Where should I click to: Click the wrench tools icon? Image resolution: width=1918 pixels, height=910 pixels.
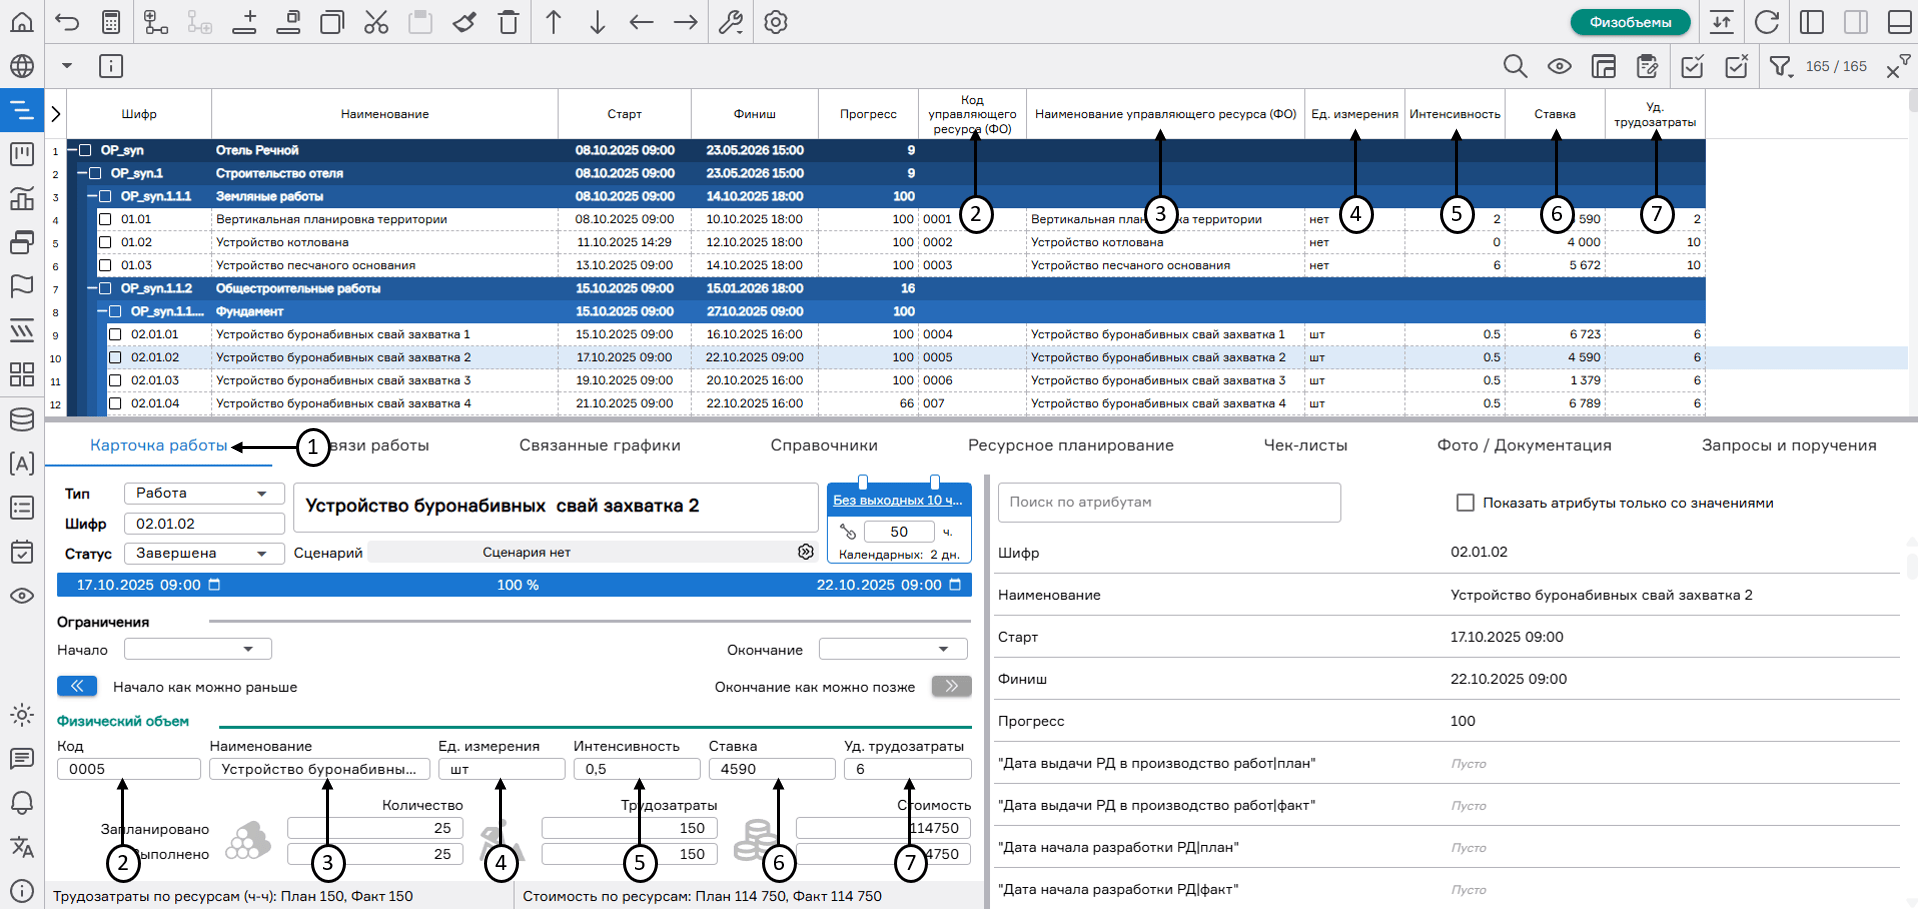pos(731,22)
